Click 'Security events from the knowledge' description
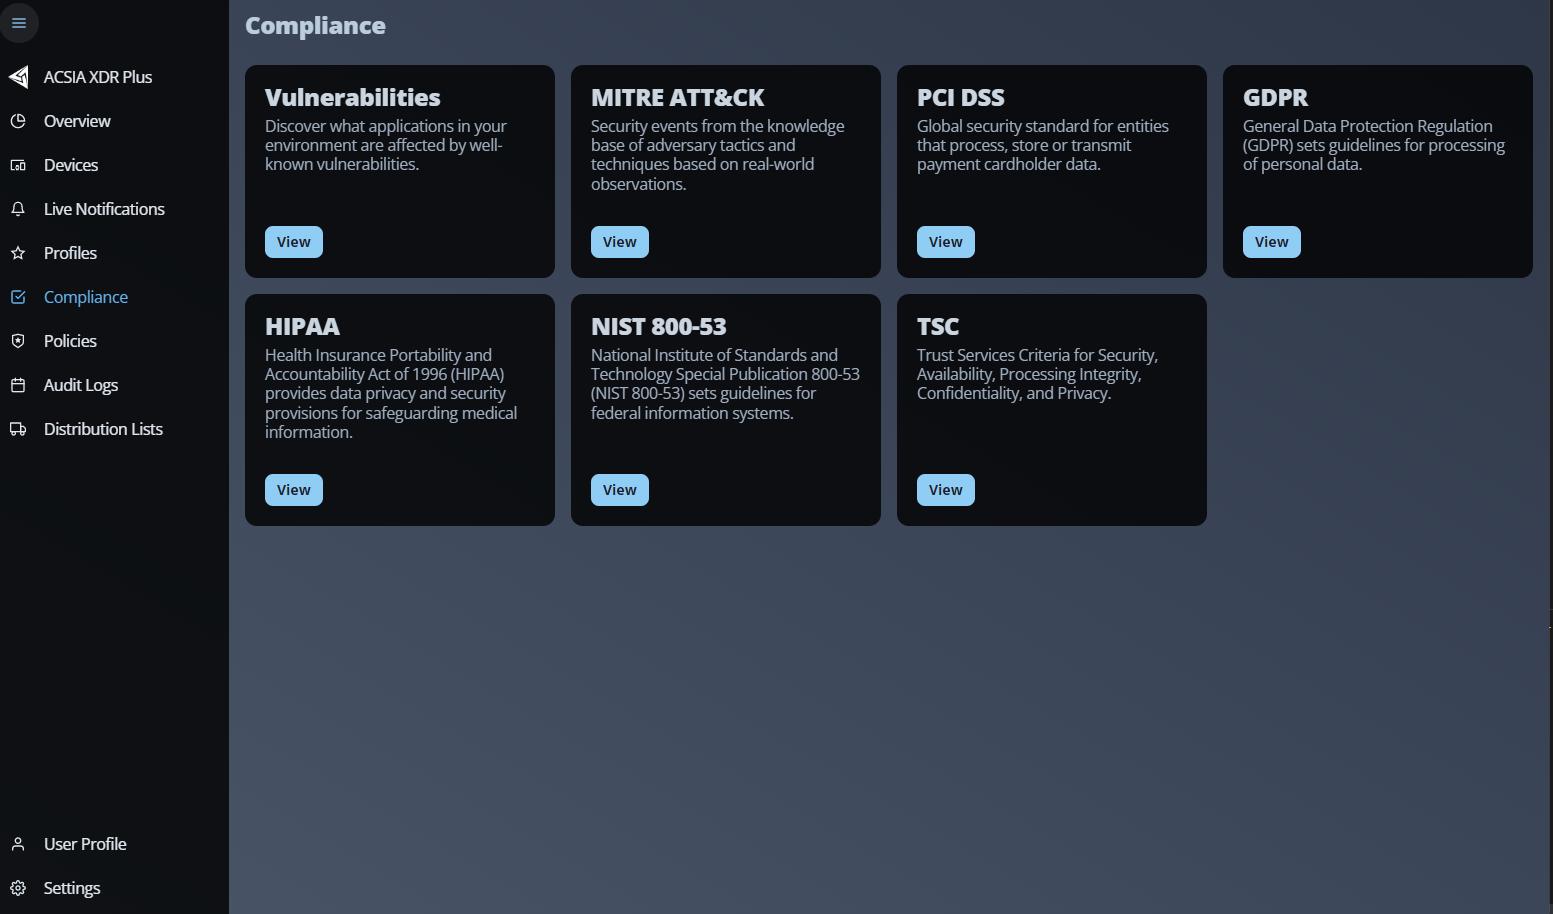This screenshot has height=914, width=1553. [x=718, y=155]
